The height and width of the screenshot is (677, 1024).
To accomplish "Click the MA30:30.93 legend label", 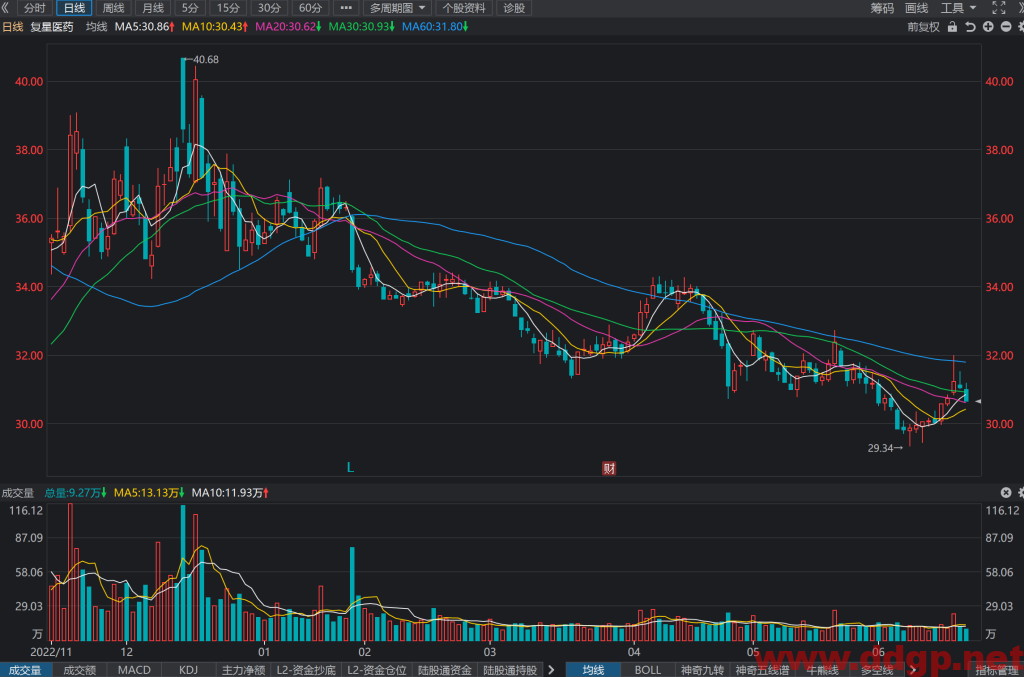I will pos(361,27).
